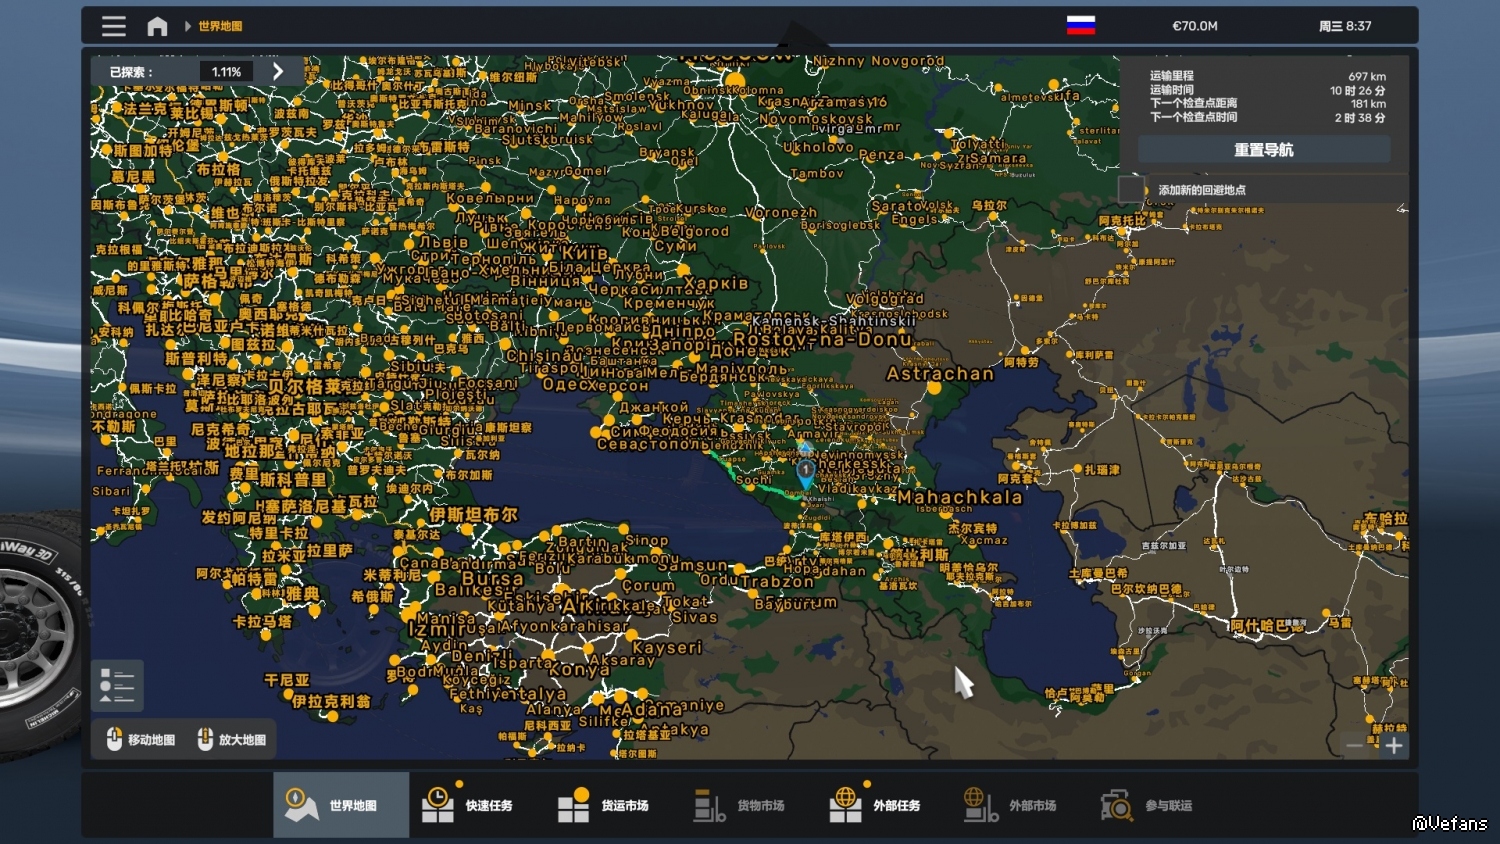Zoom in with the plus icon
This screenshot has width=1500, height=844.
(x=1394, y=745)
